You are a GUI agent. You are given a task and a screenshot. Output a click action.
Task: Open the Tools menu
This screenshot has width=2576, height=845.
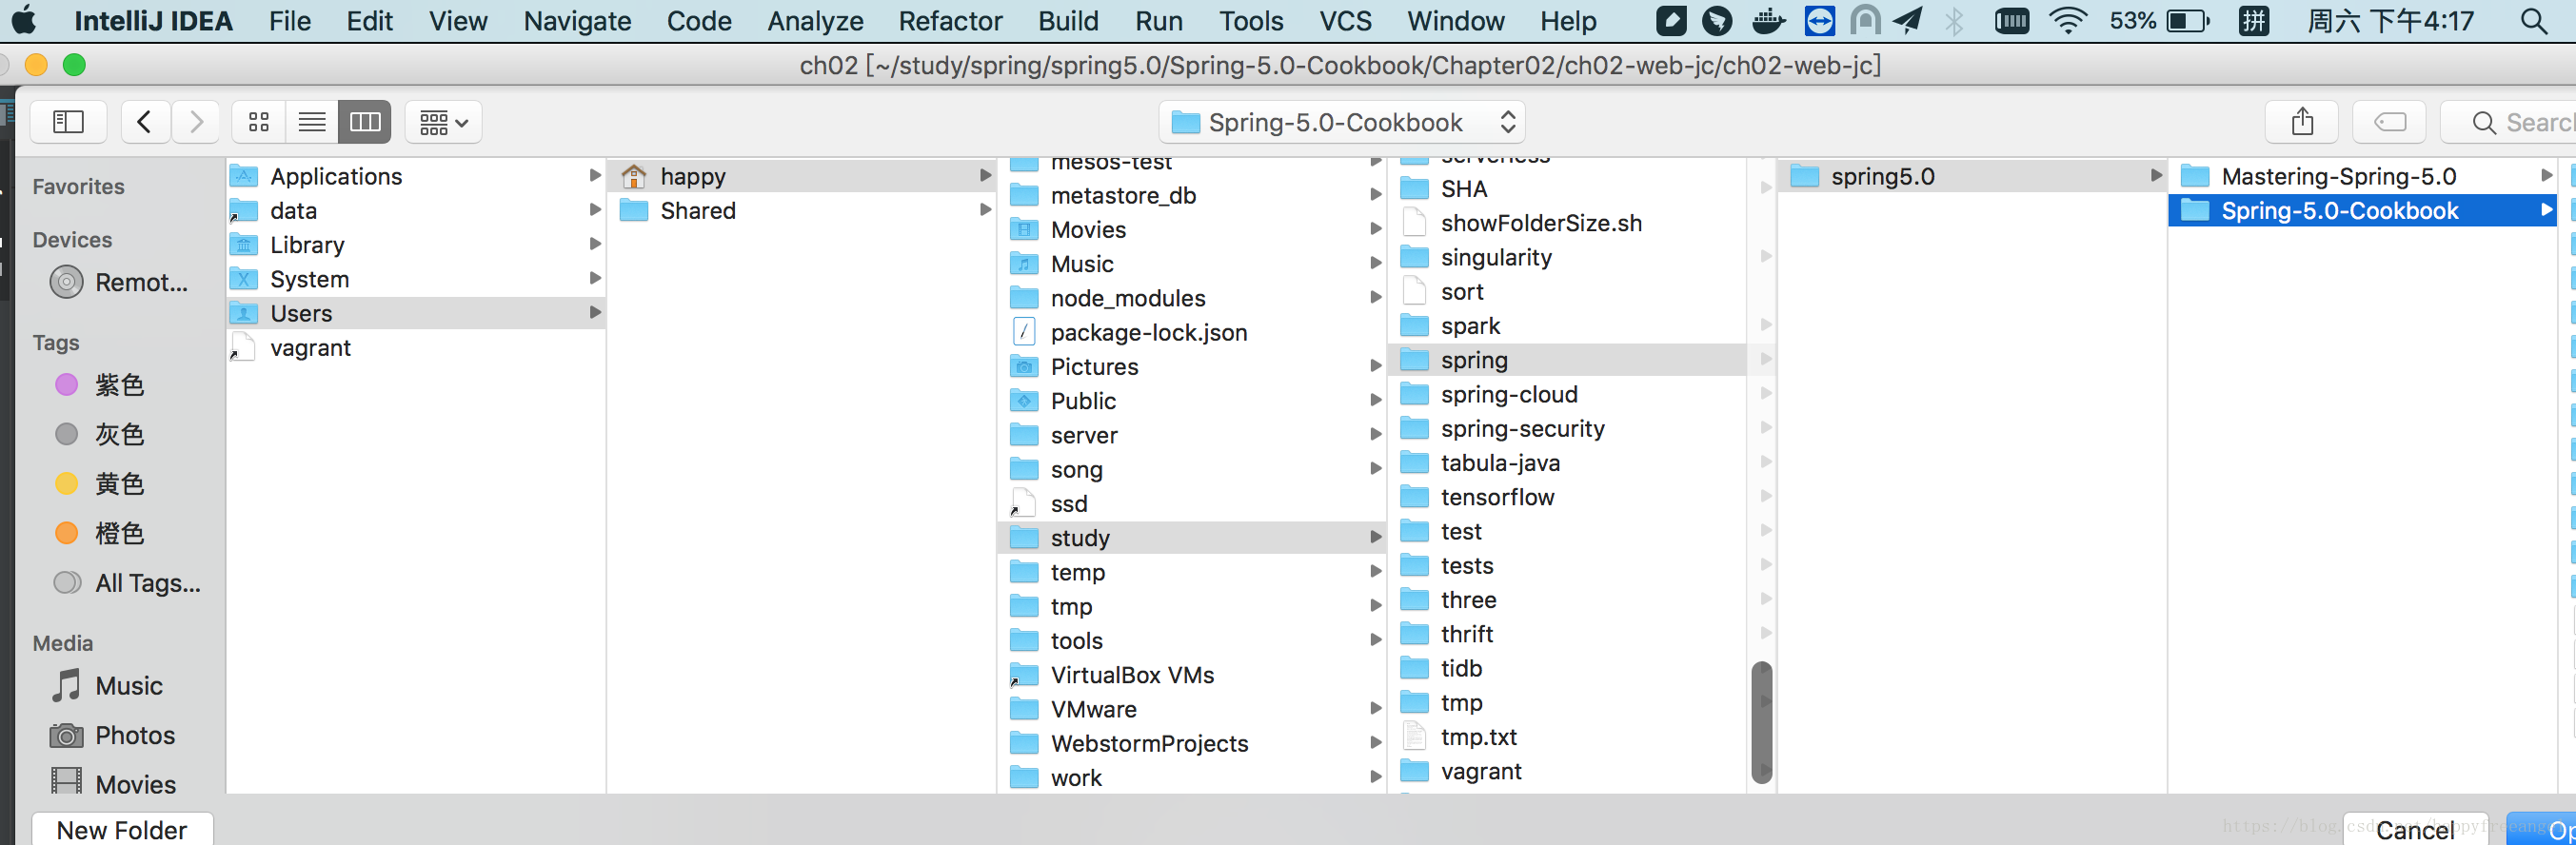click(x=1251, y=21)
